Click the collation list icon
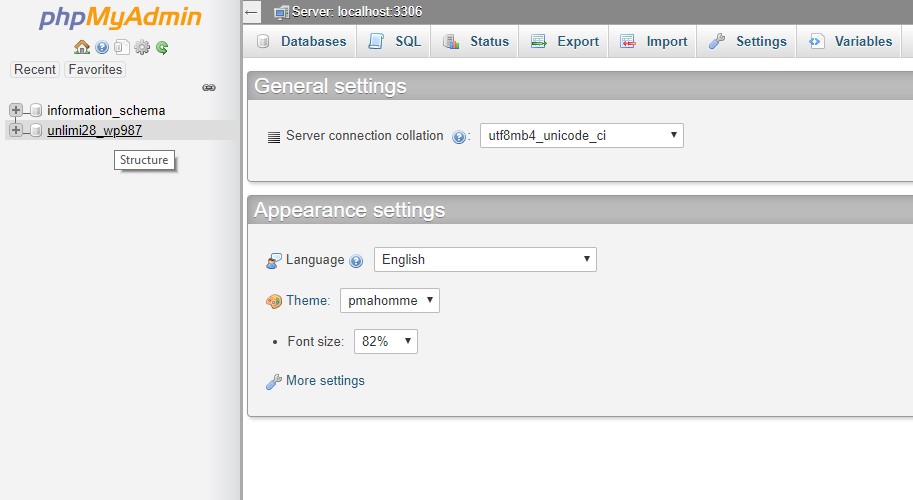 pyautogui.click(x=274, y=137)
